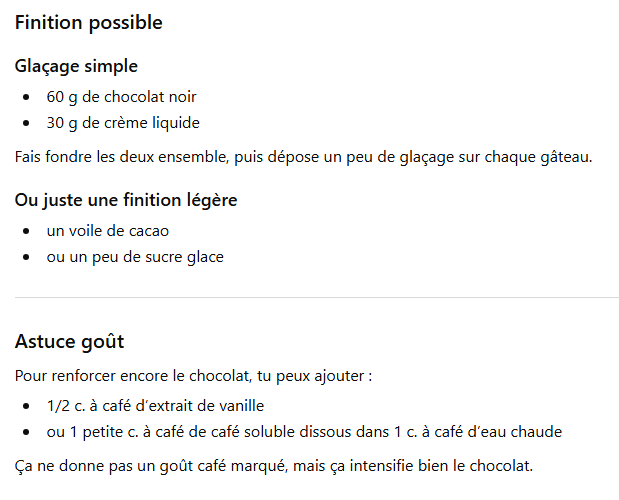Click the bullet point before "ou un peu de sucre"

(x=26, y=258)
